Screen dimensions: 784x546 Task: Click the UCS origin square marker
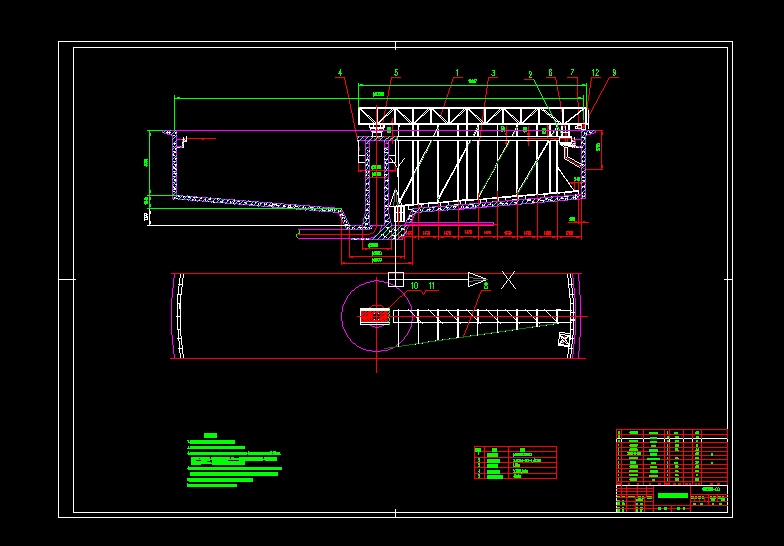pos(396,280)
